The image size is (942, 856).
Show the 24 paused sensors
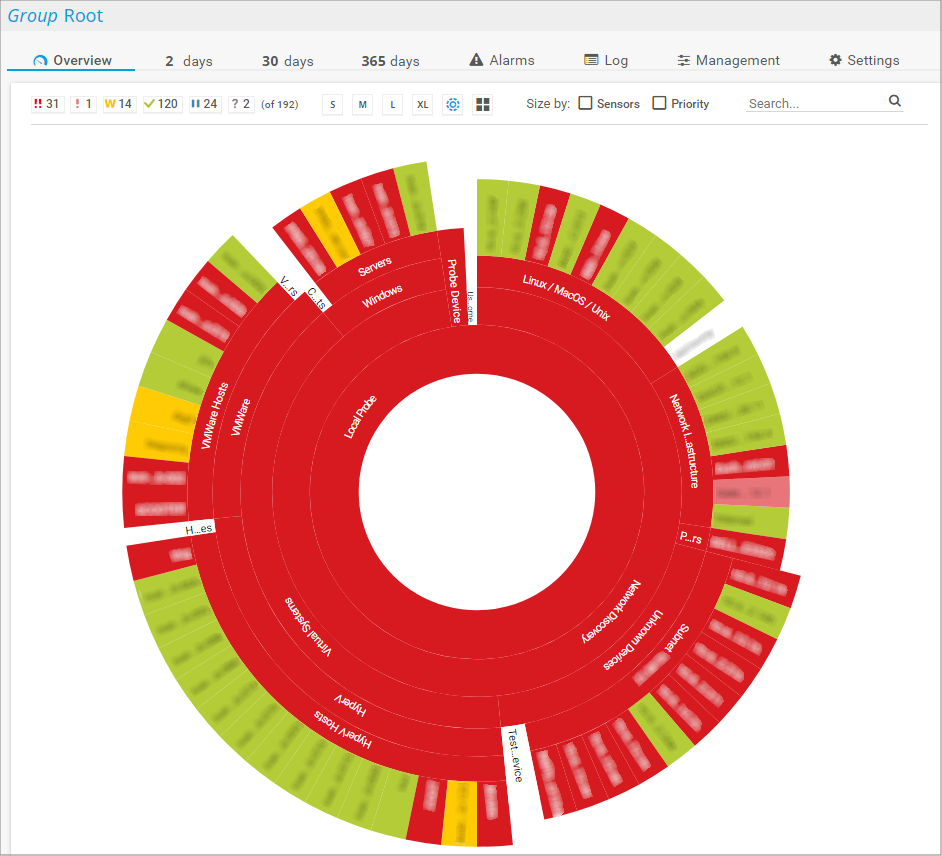click(205, 104)
